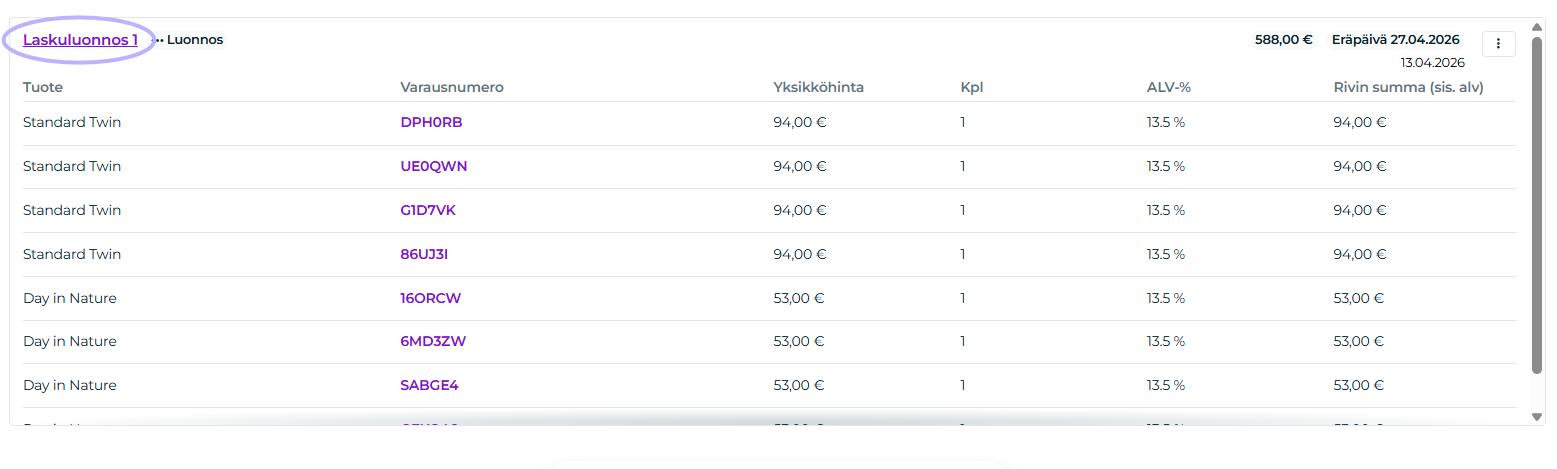This screenshot has width=1557, height=469.
Task: Click the Eräpäivä 27.04.2026 due date
Action: click(1395, 40)
